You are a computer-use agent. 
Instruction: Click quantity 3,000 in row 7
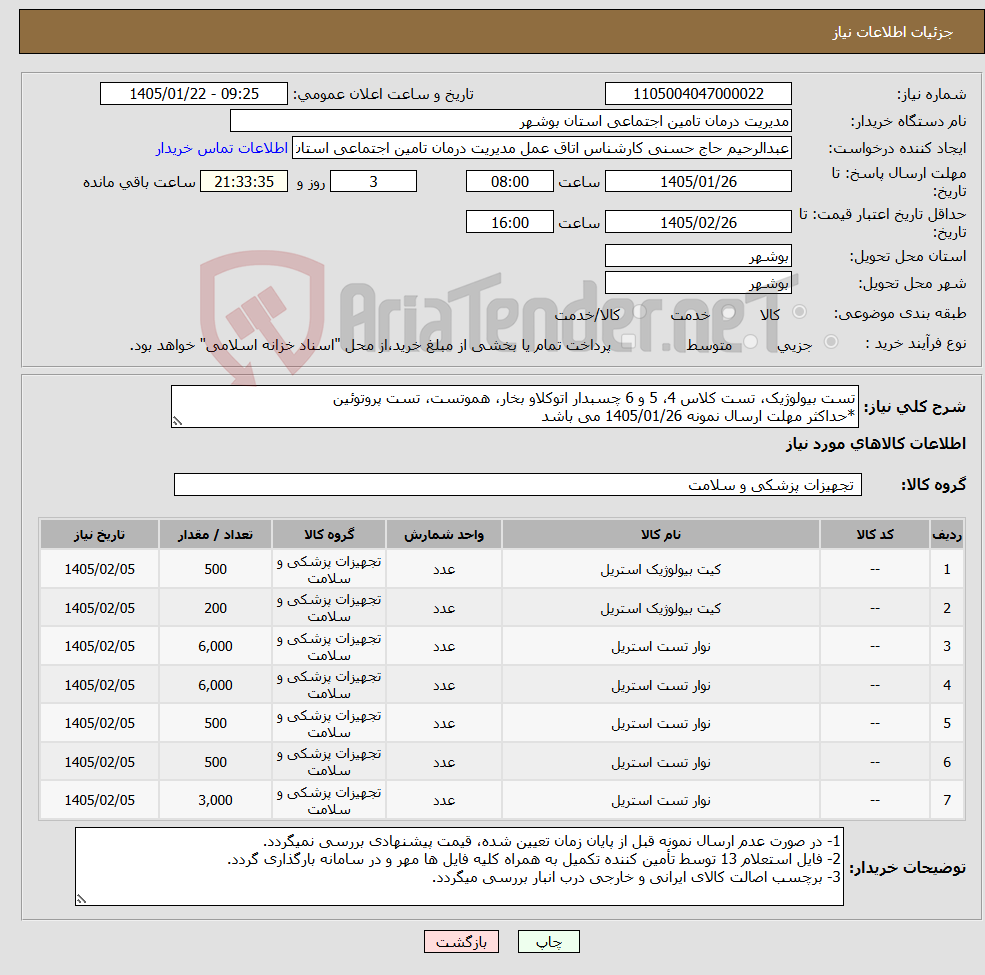pos(215,800)
